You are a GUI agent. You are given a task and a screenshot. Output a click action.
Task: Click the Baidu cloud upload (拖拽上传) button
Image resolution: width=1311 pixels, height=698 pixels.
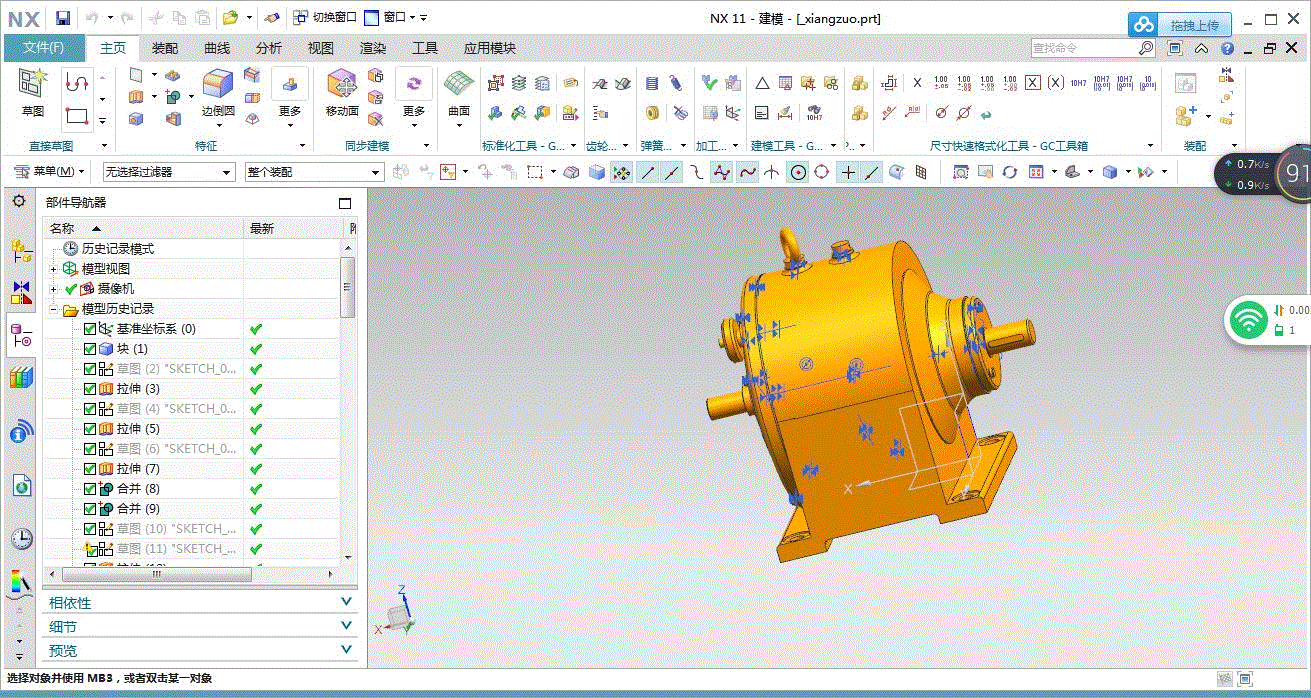click(x=1180, y=24)
